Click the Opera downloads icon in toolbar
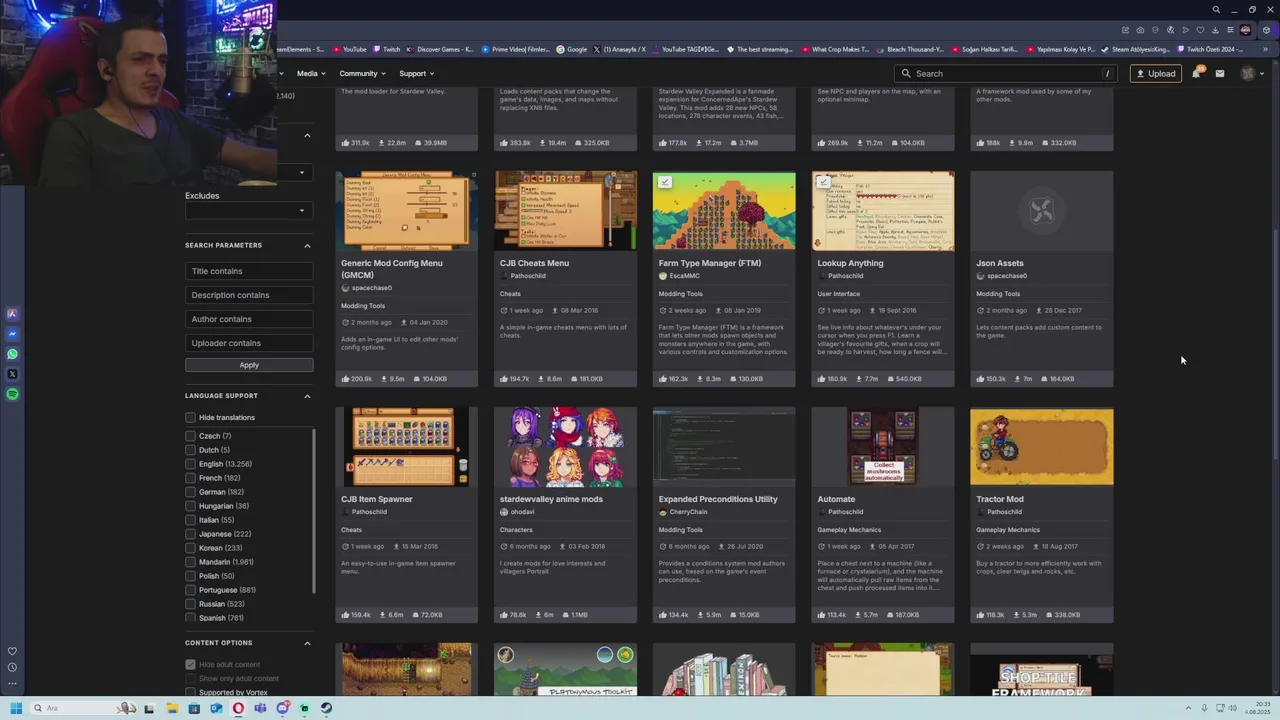The height and width of the screenshot is (720, 1280). pos(1215,30)
